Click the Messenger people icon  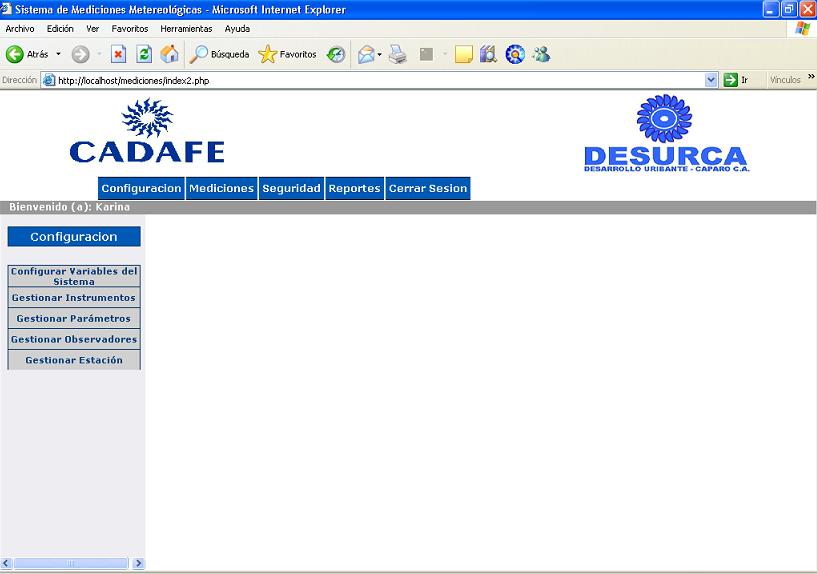tap(541, 54)
